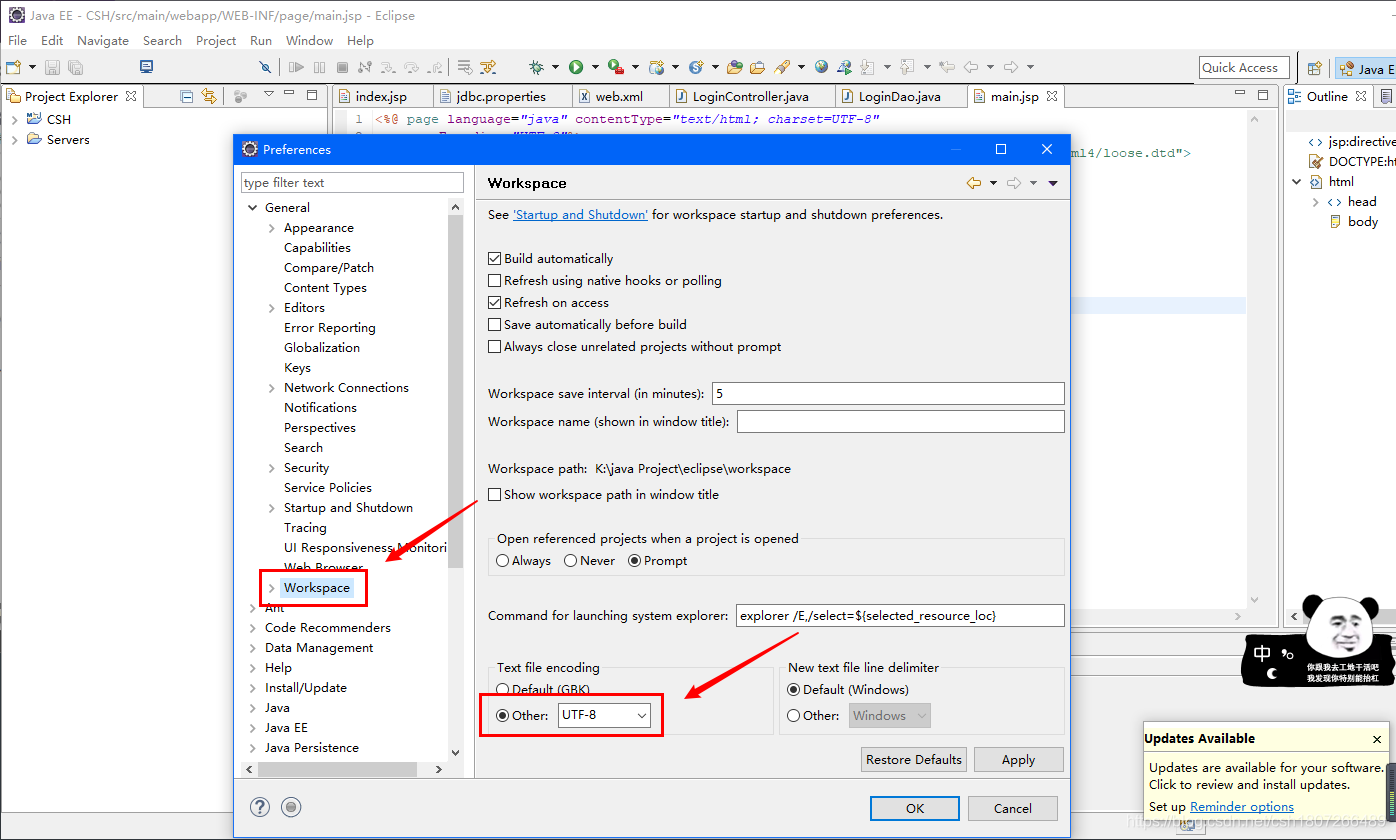Collapse the General tree node
The width and height of the screenshot is (1396, 840).
point(252,207)
